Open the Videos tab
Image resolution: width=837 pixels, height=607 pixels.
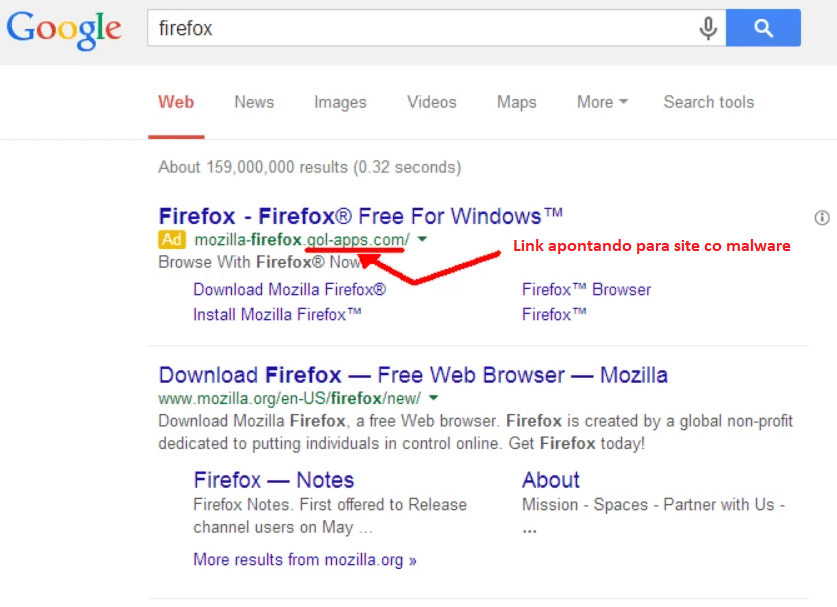coord(431,102)
